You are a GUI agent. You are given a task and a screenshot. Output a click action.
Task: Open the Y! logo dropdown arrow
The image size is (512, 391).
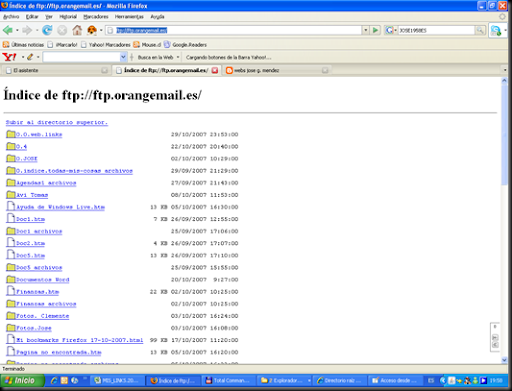[x=23, y=57]
